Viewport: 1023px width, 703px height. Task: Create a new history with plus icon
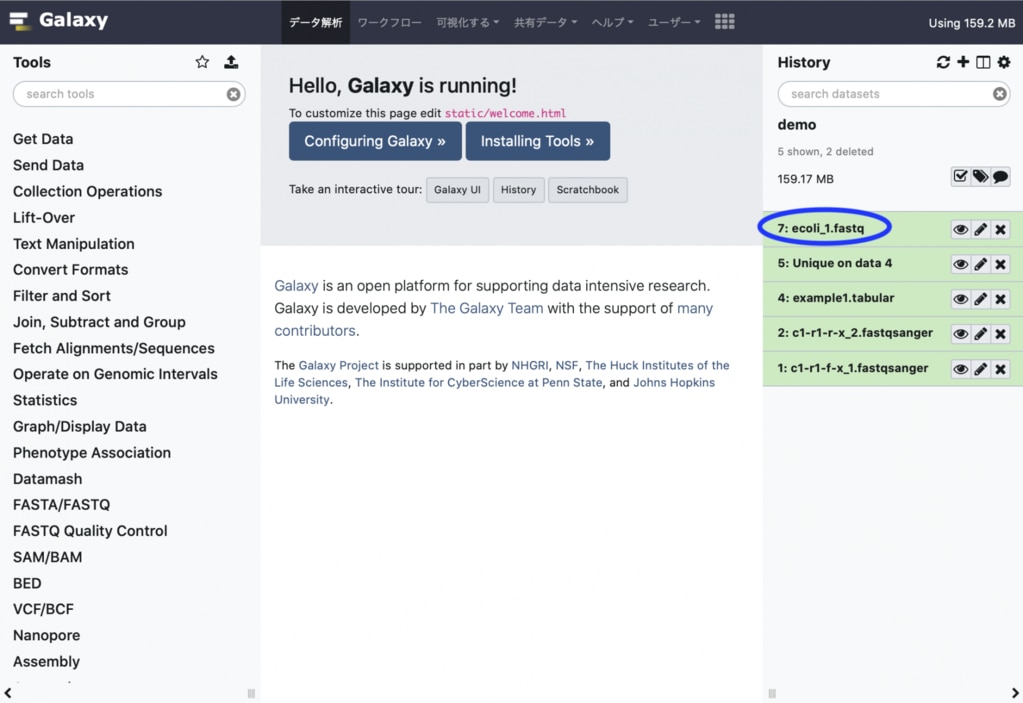point(963,62)
